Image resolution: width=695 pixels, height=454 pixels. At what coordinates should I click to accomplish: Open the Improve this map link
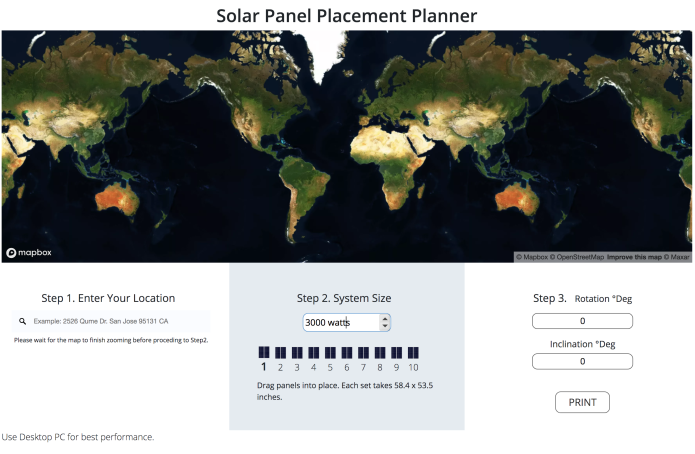634,257
